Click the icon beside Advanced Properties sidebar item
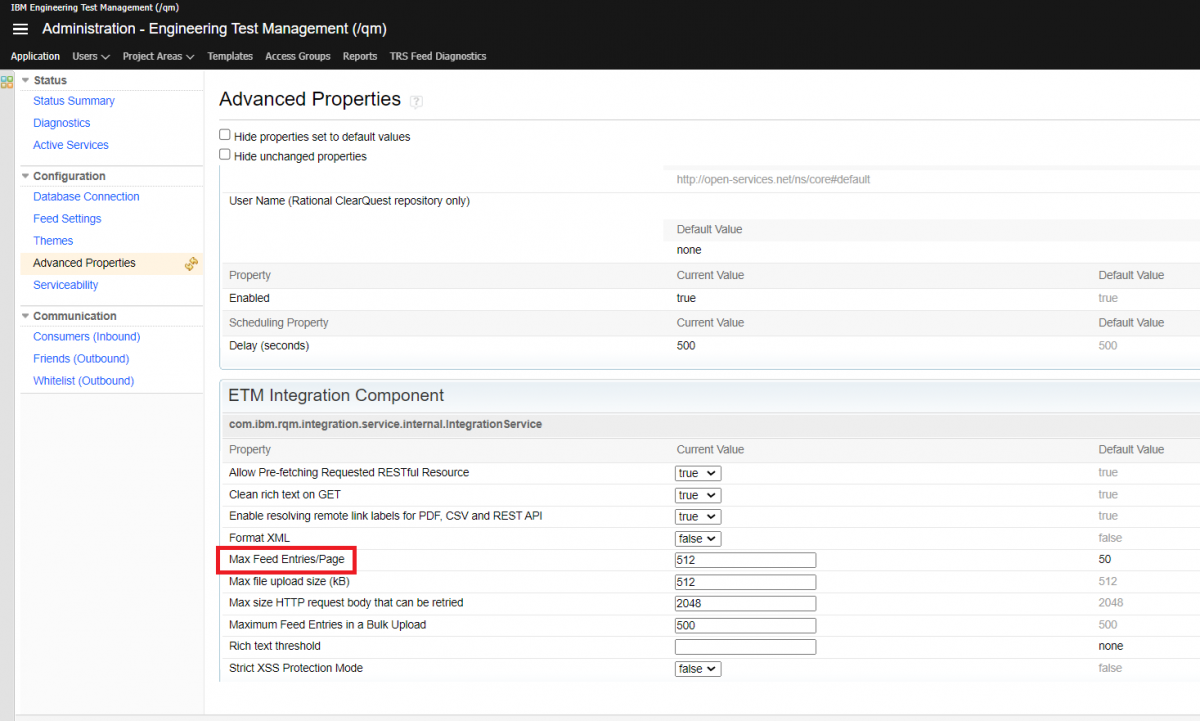The height and width of the screenshot is (721, 1200). (191, 264)
